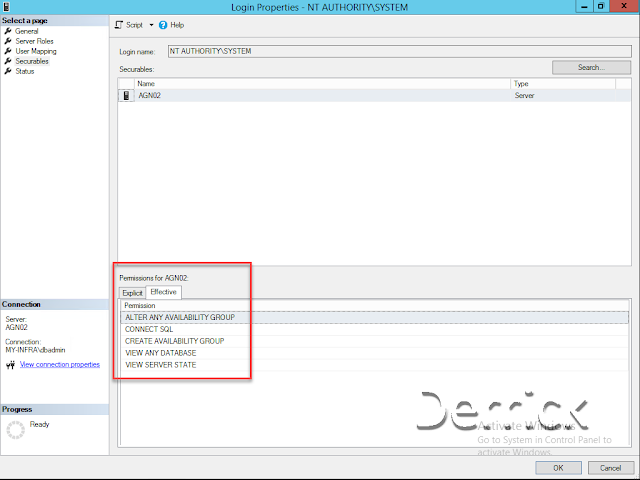The image size is (640, 480).
Task: Click the Search... button
Action: tap(591, 67)
